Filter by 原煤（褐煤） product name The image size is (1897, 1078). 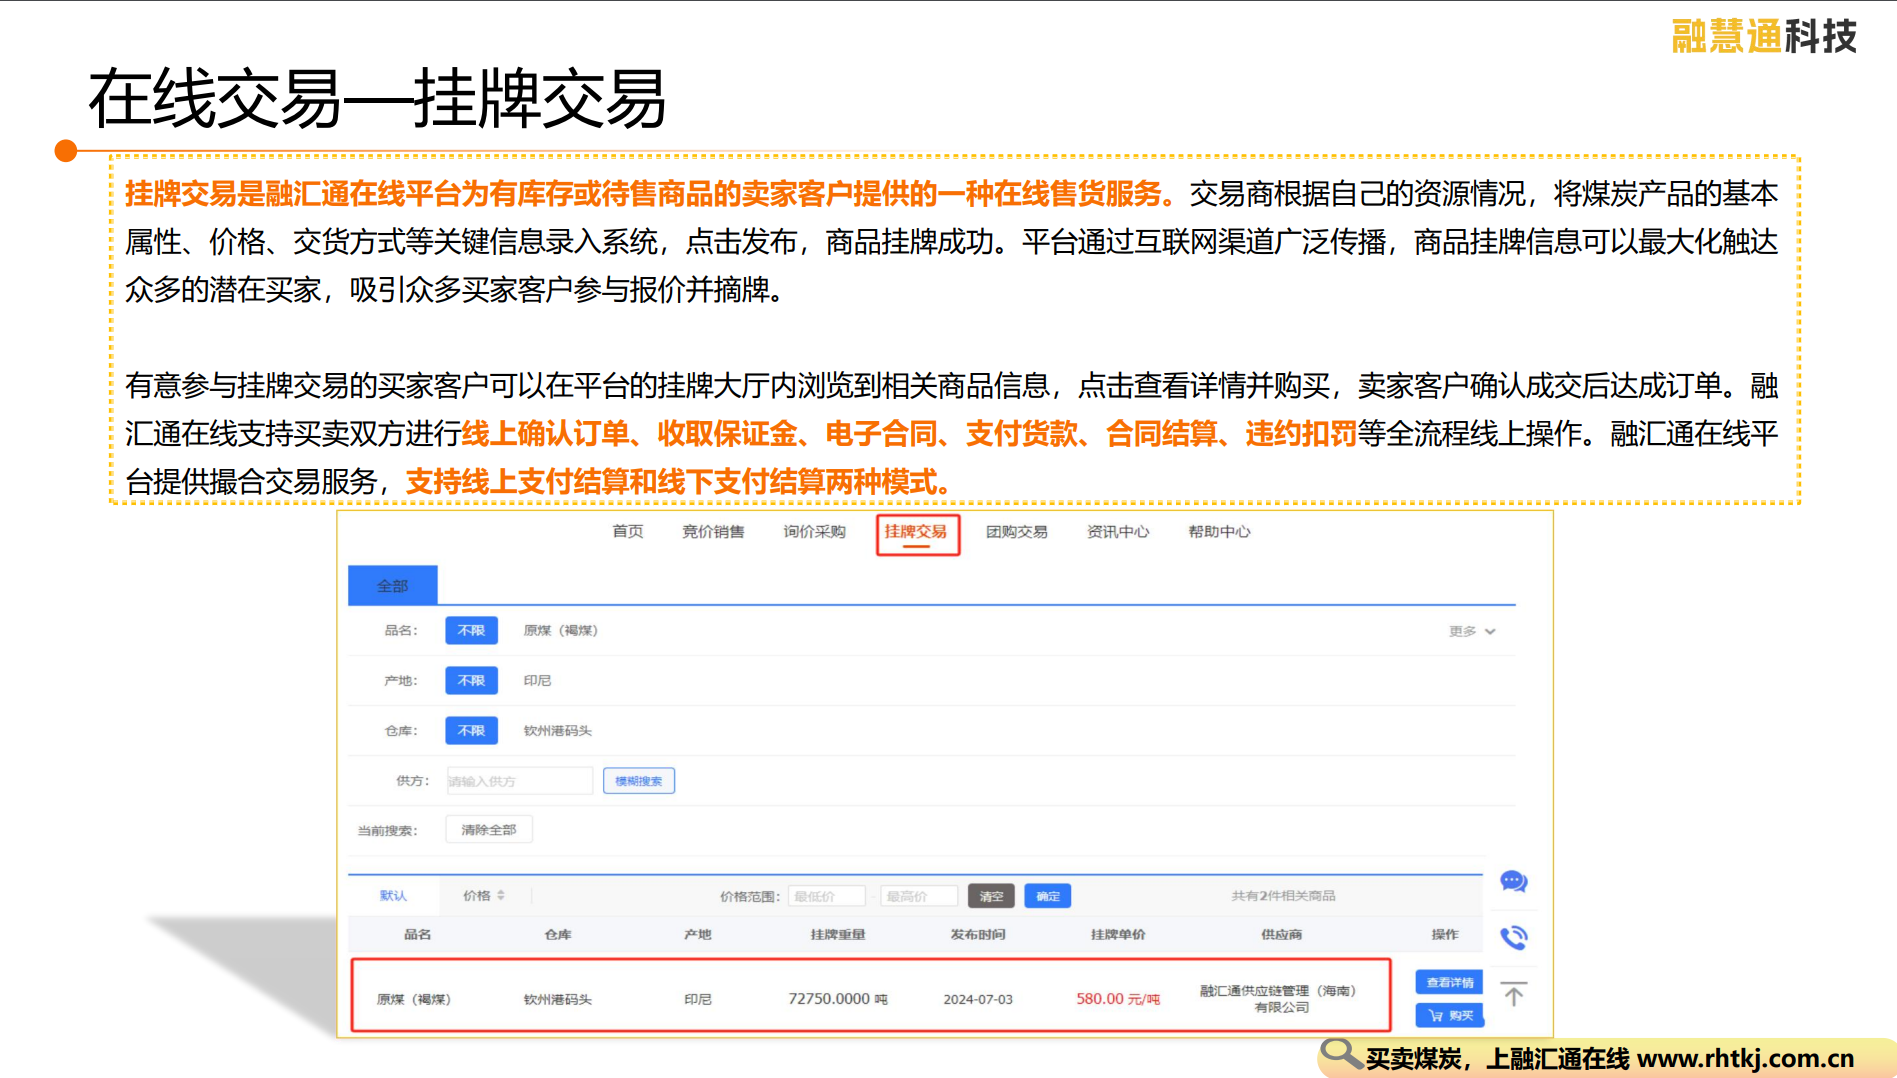561,630
